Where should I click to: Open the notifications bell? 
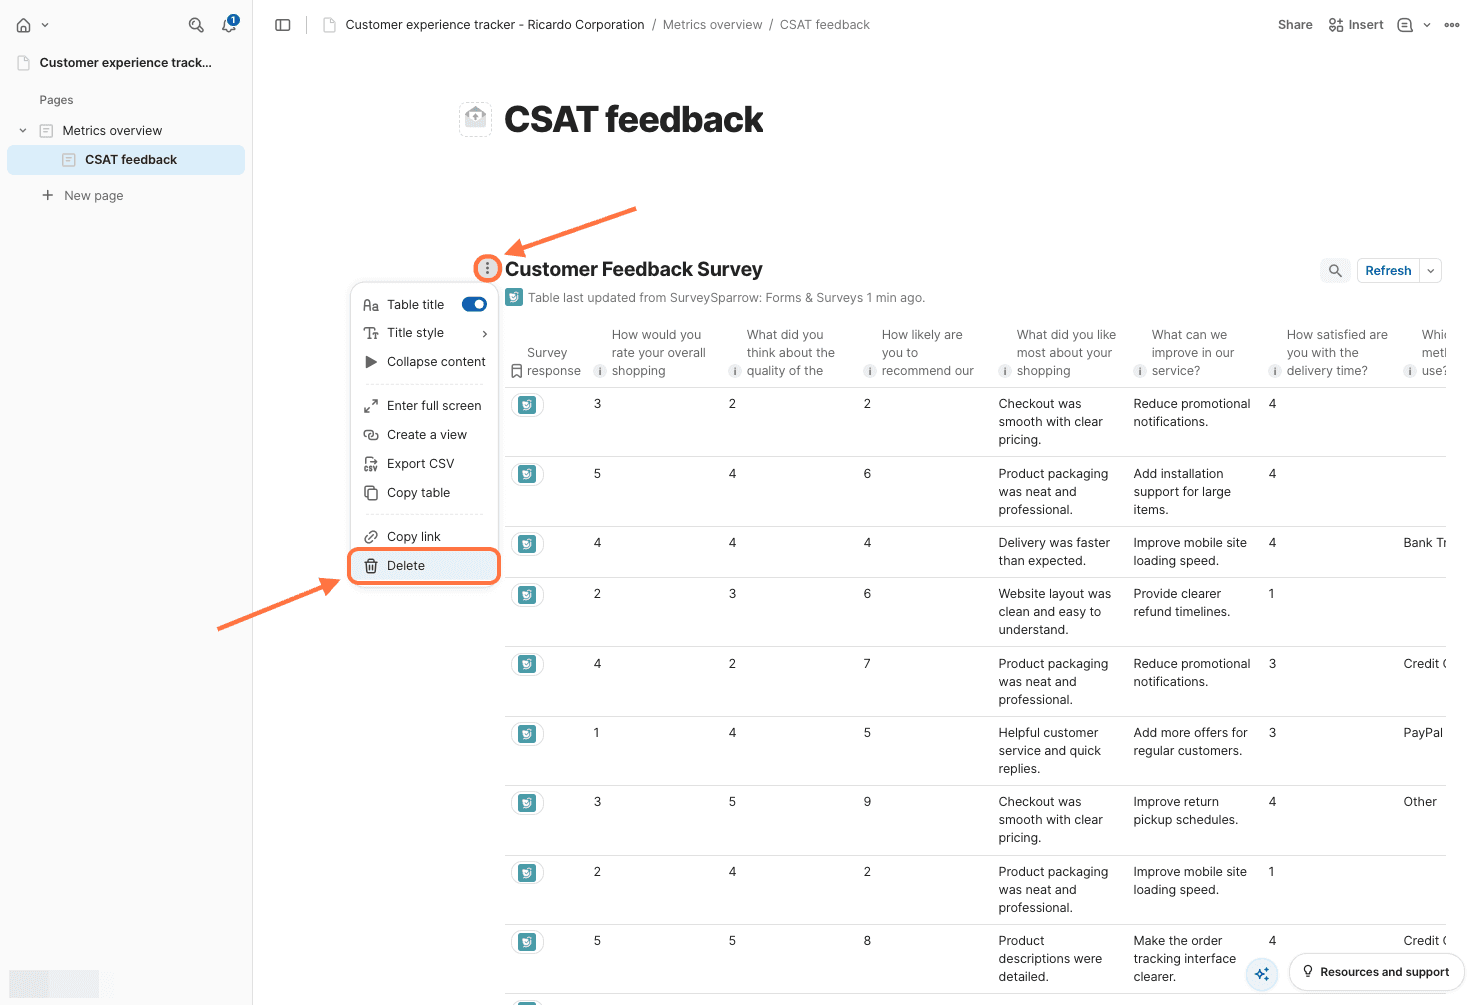229,25
